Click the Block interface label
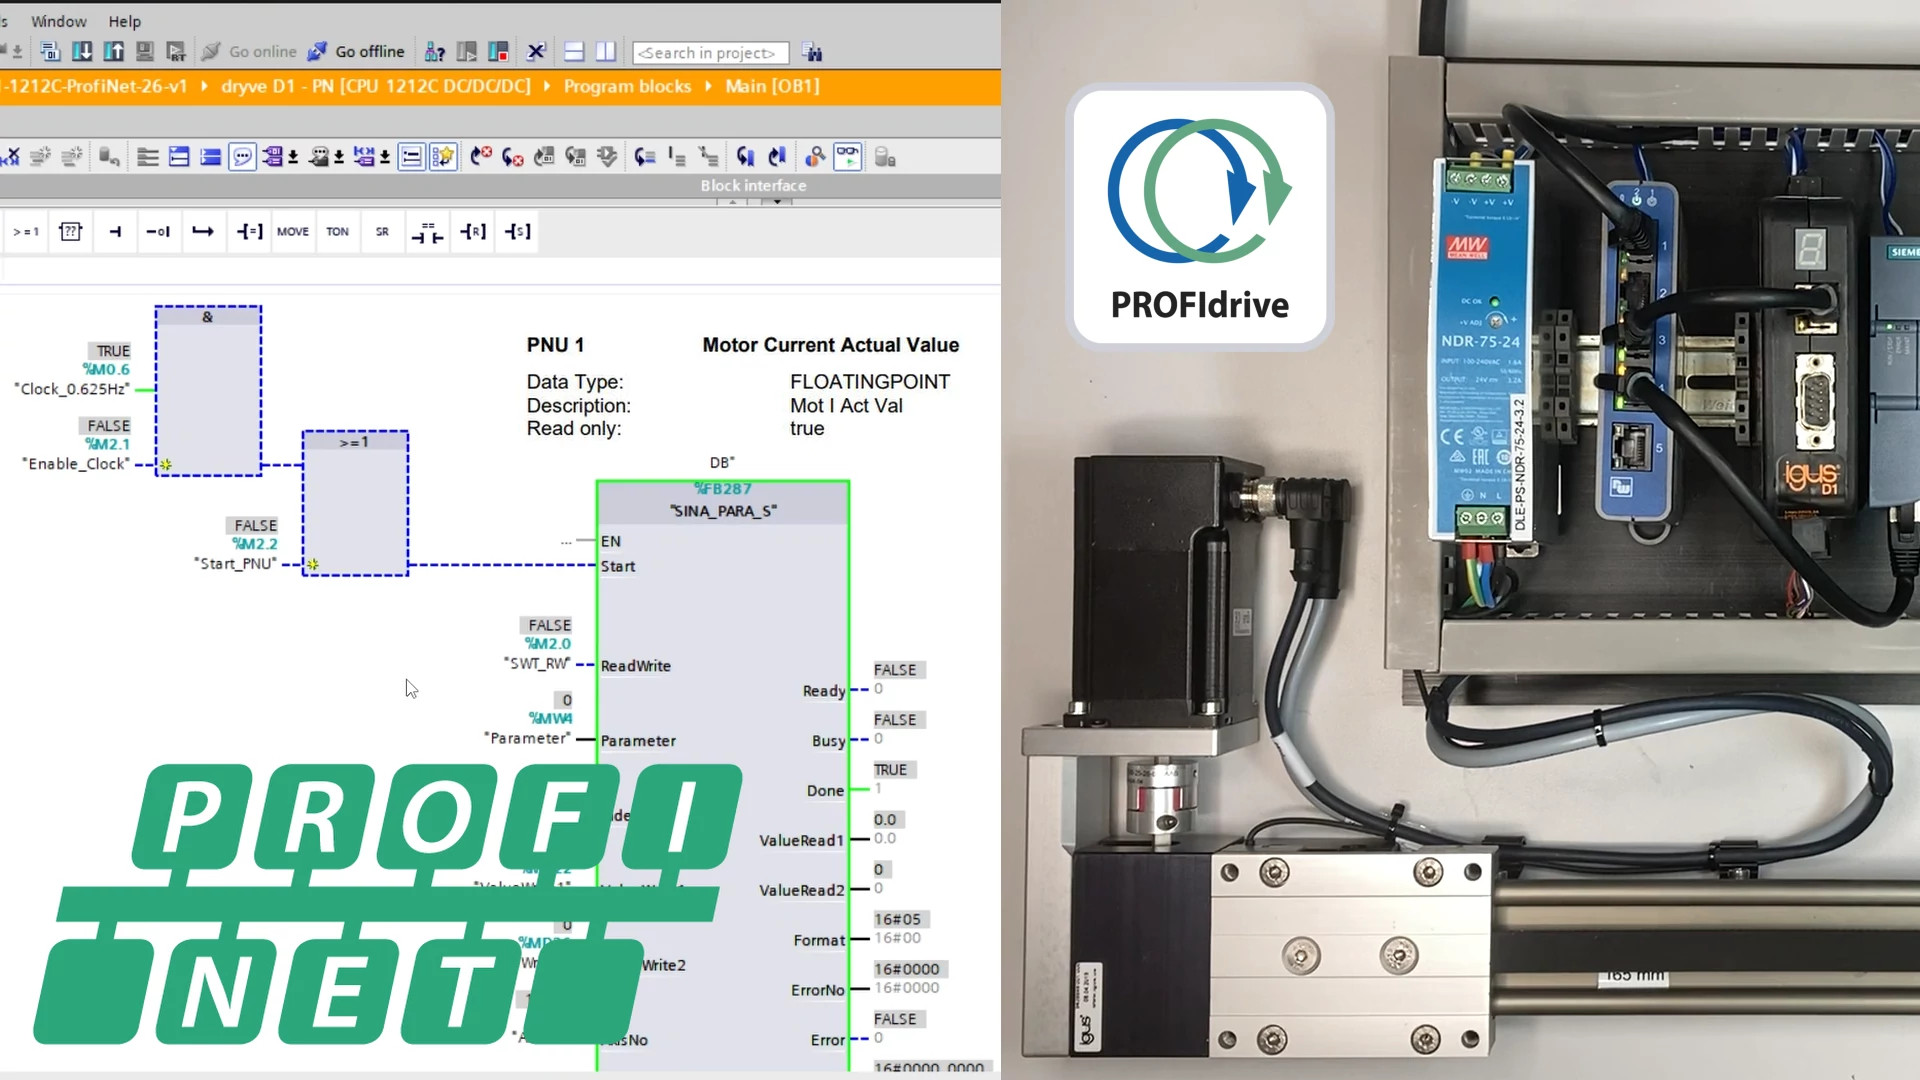 coord(753,185)
